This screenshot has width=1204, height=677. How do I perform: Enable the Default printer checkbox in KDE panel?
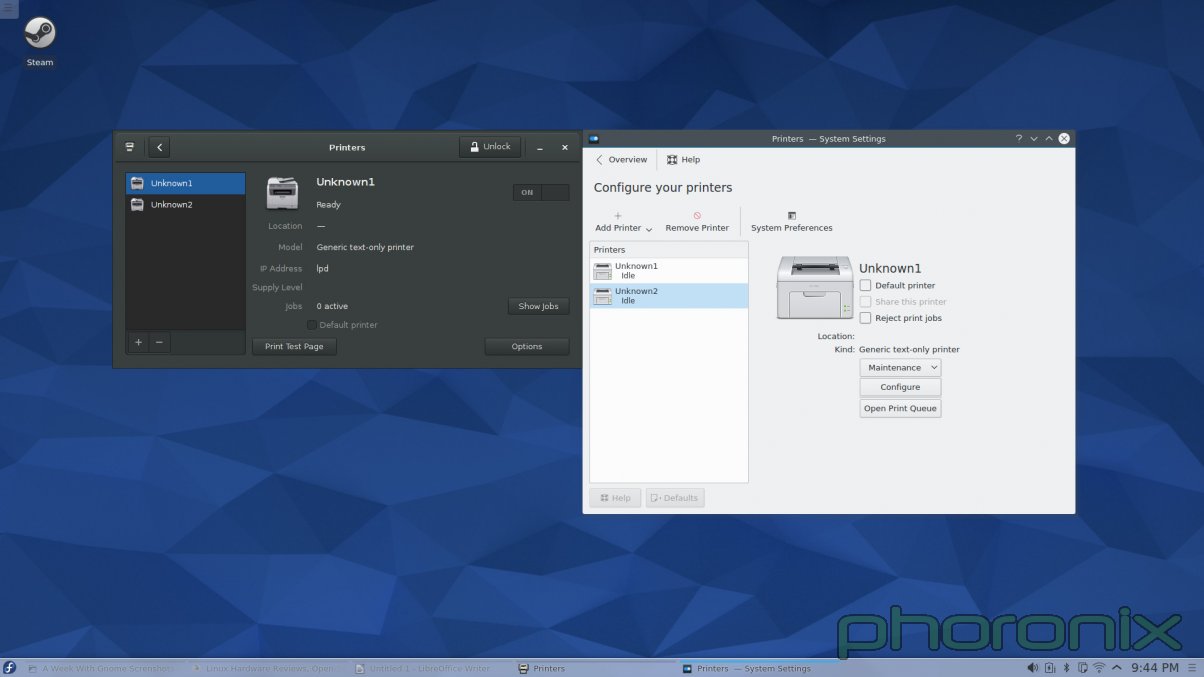[x=865, y=285]
